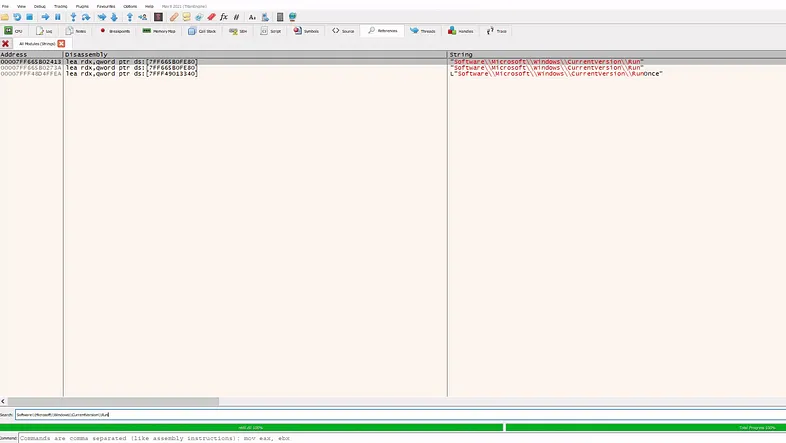Image resolution: width=786 pixels, height=443 pixels.
Task: Open the Favourites menu
Action: pyautogui.click(x=106, y=7)
